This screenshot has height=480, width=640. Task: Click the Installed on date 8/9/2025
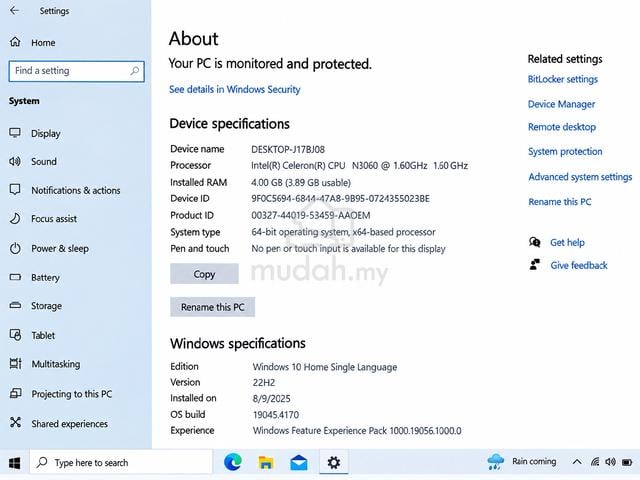[x=272, y=399]
